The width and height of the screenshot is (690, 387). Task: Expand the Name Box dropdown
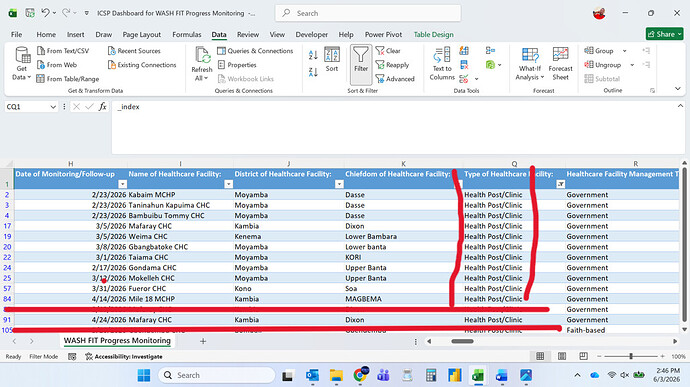click(53, 107)
